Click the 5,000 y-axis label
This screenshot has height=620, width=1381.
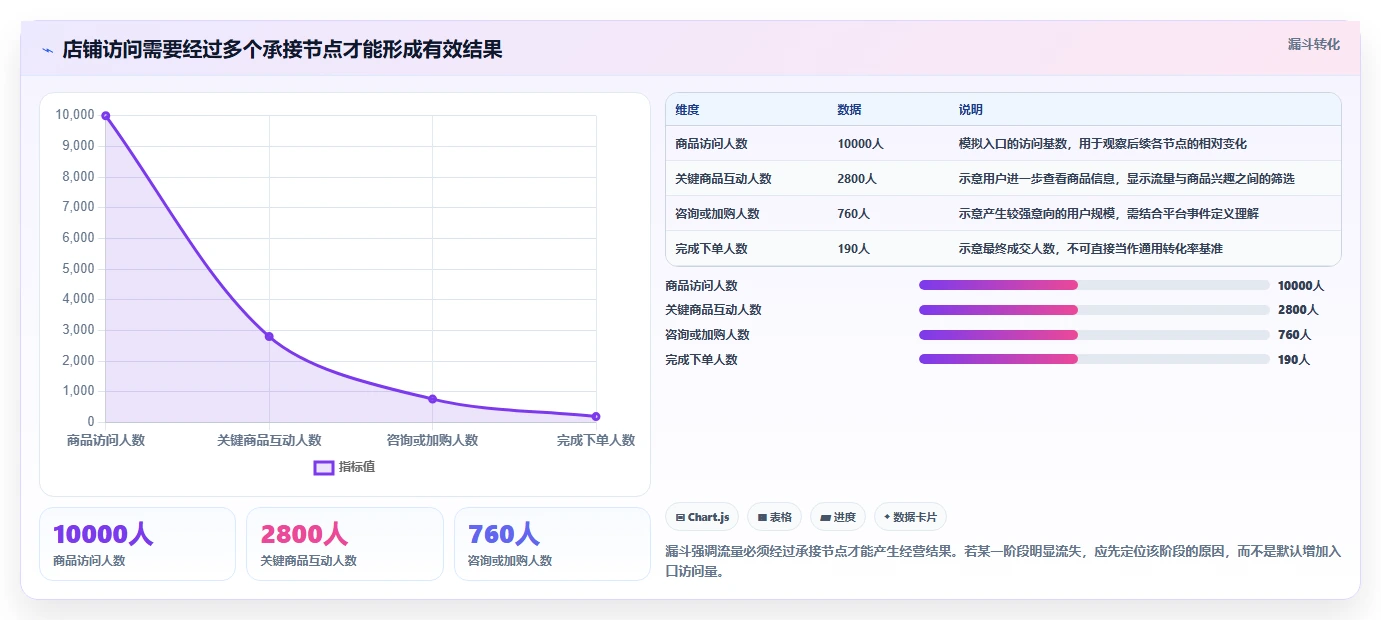(x=77, y=268)
